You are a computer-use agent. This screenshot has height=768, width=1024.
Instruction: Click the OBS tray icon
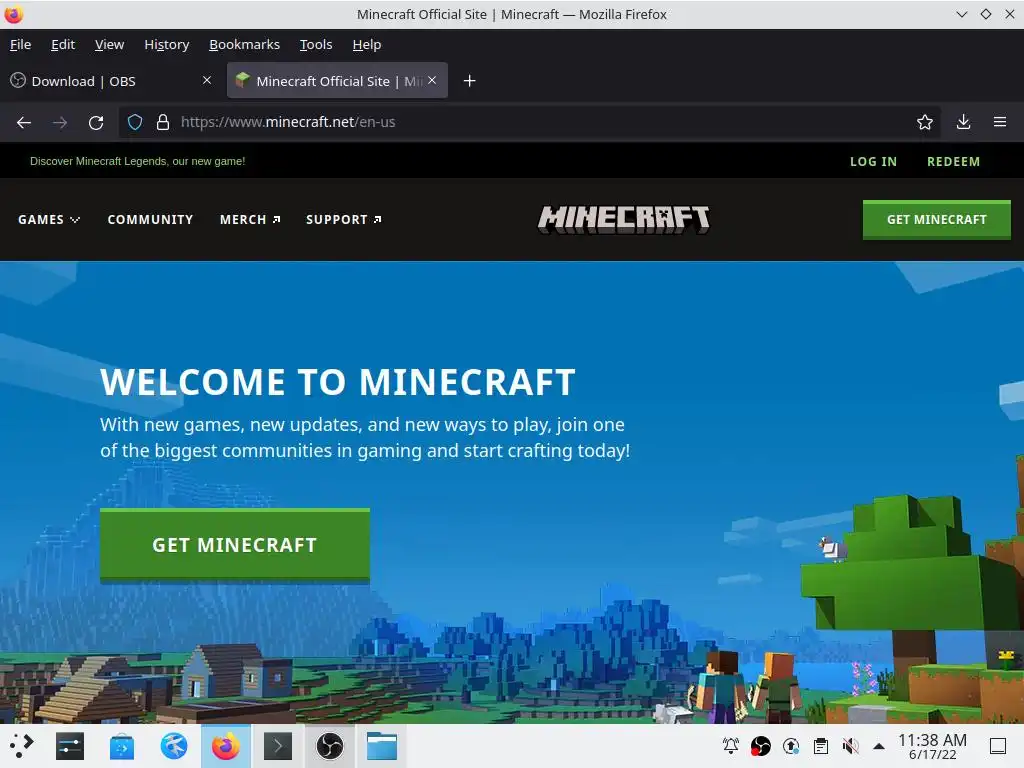(x=760, y=745)
